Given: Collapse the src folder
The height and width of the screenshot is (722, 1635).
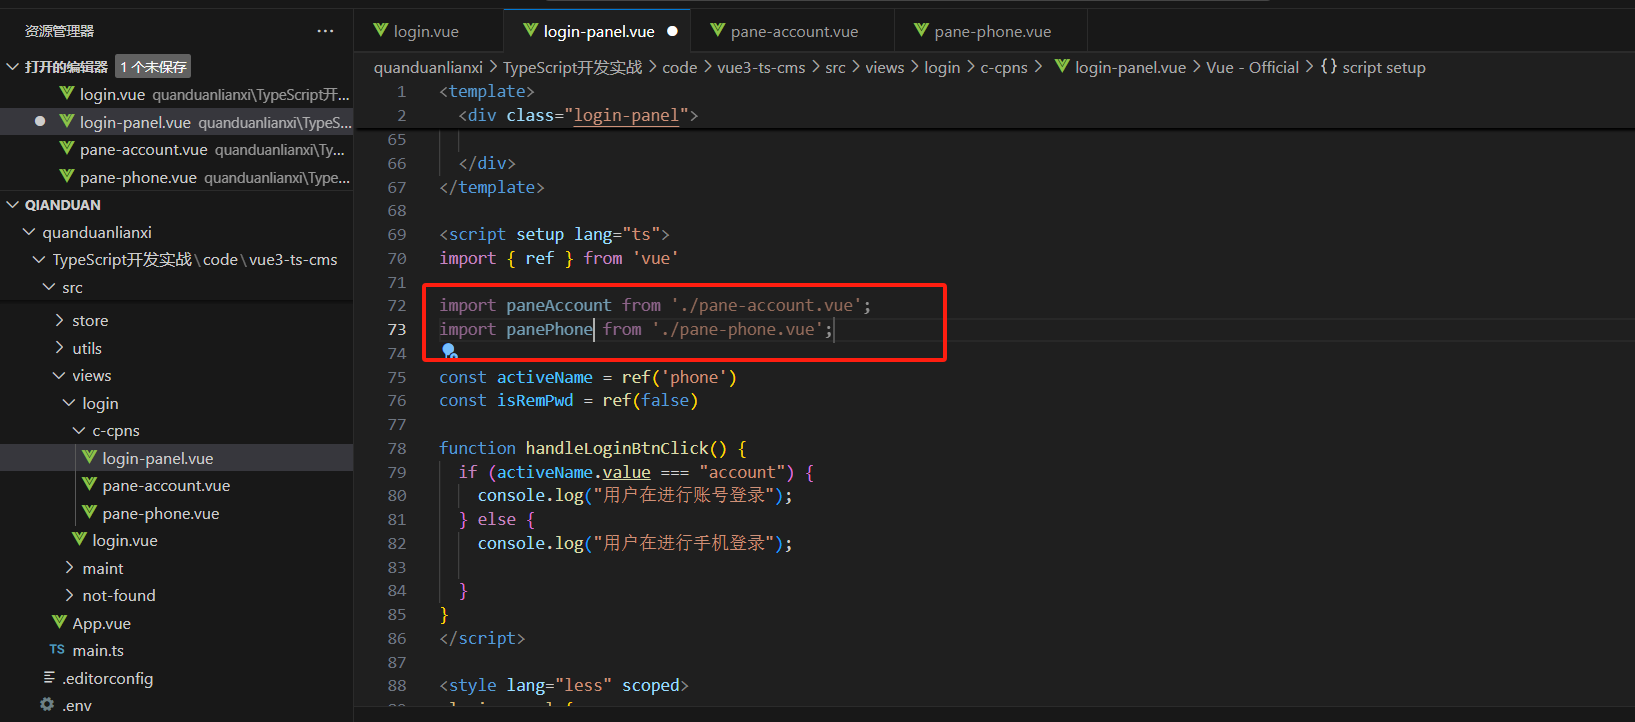Looking at the screenshot, I should point(49,287).
